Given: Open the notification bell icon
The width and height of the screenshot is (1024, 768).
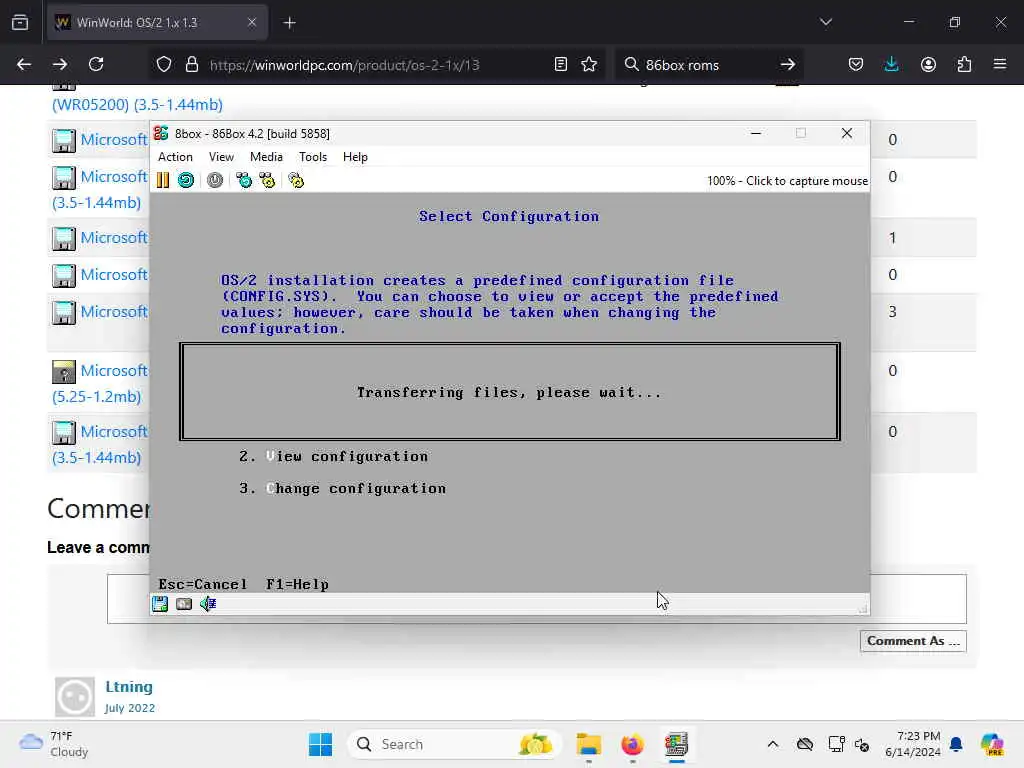Looking at the screenshot, I should coord(956,744).
